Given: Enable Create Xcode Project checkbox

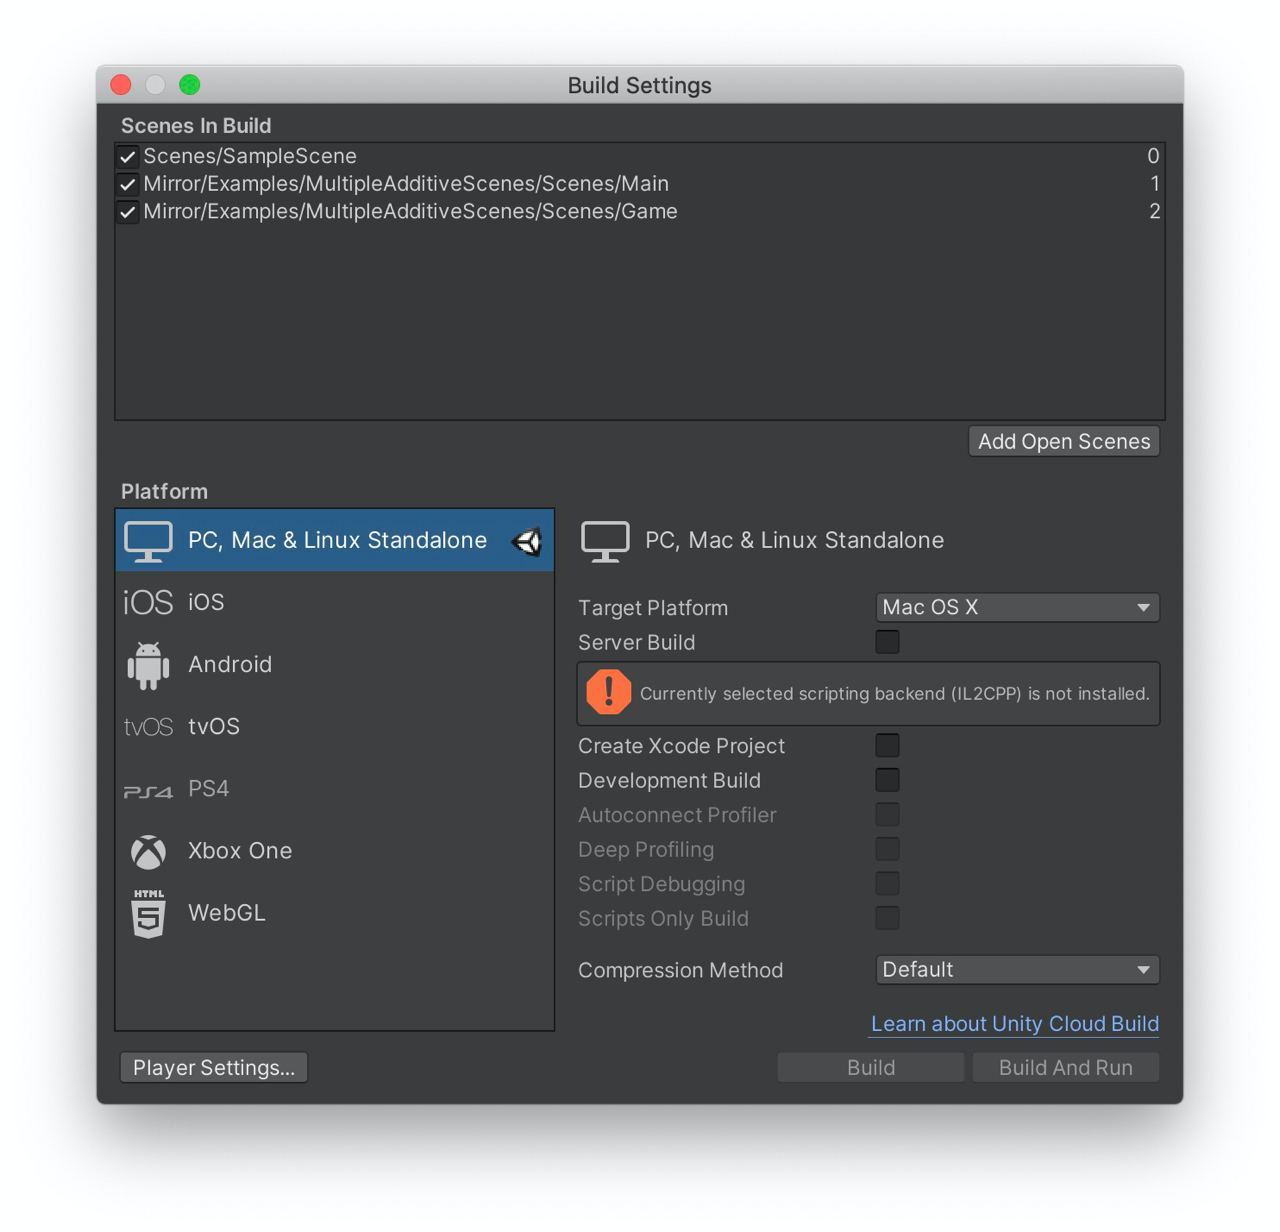Looking at the screenshot, I should pyautogui.click(x=887, y=745).
